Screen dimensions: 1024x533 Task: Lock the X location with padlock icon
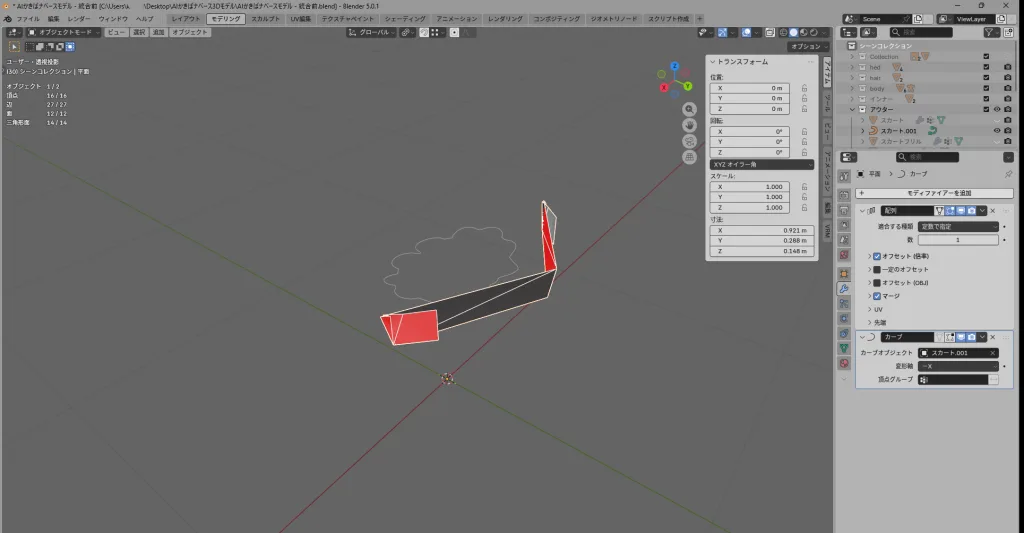click(x=804, y=88)
